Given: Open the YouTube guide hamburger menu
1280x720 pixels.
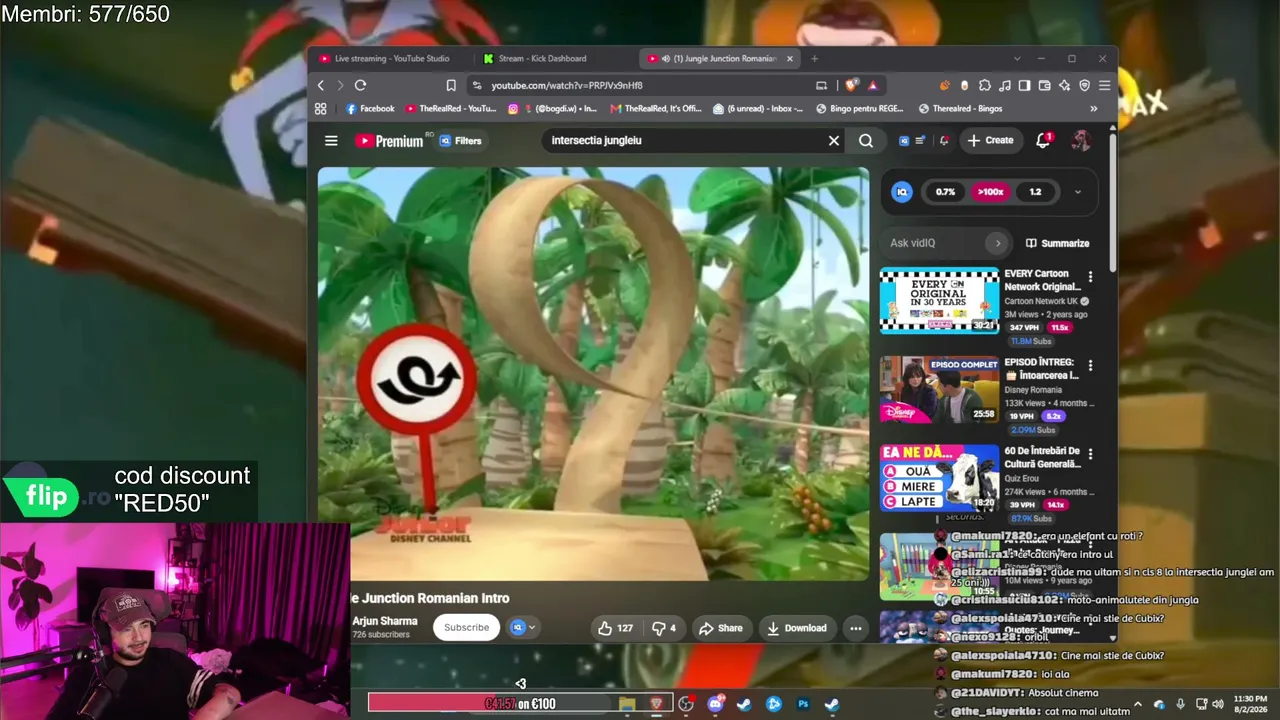Looking at the screenshot, I should click(x=331, y=141).
